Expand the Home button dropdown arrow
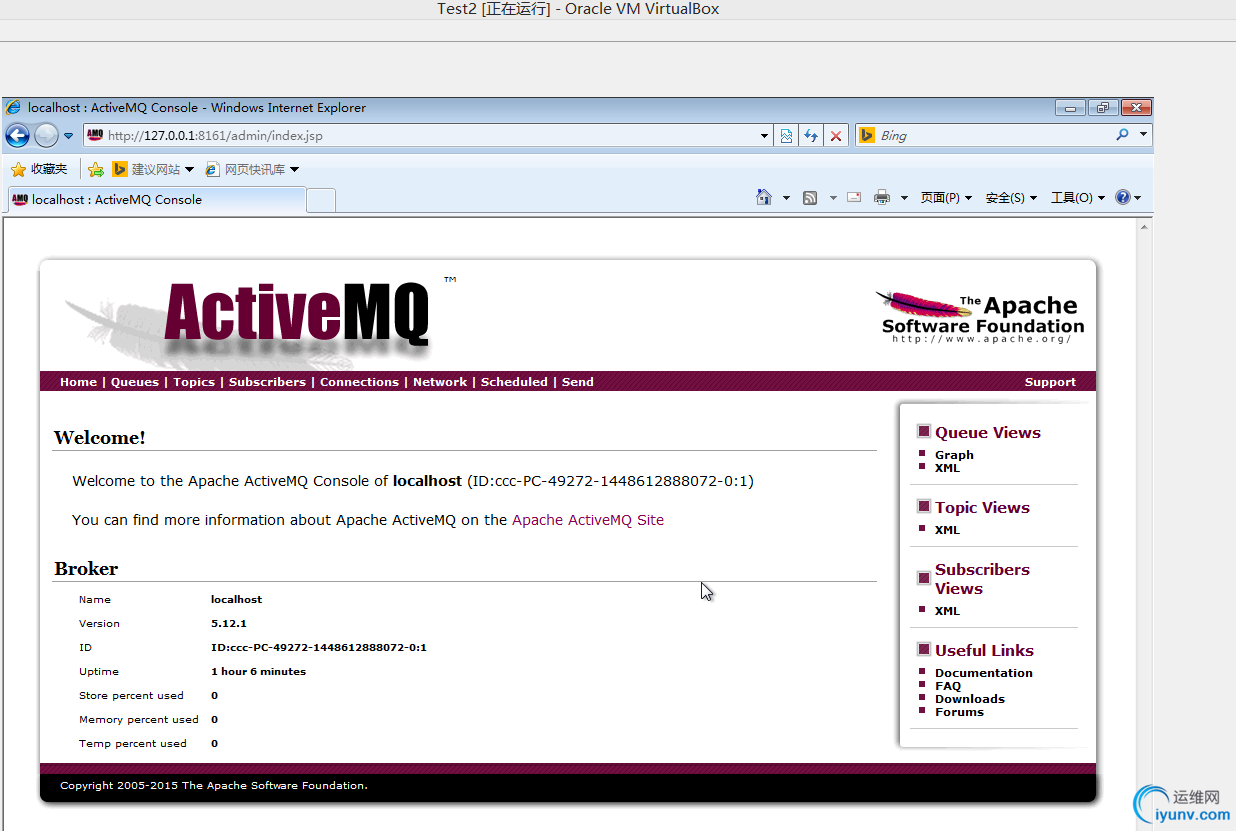The width and height of the screenshot is (1236, 831). (786, 198)
